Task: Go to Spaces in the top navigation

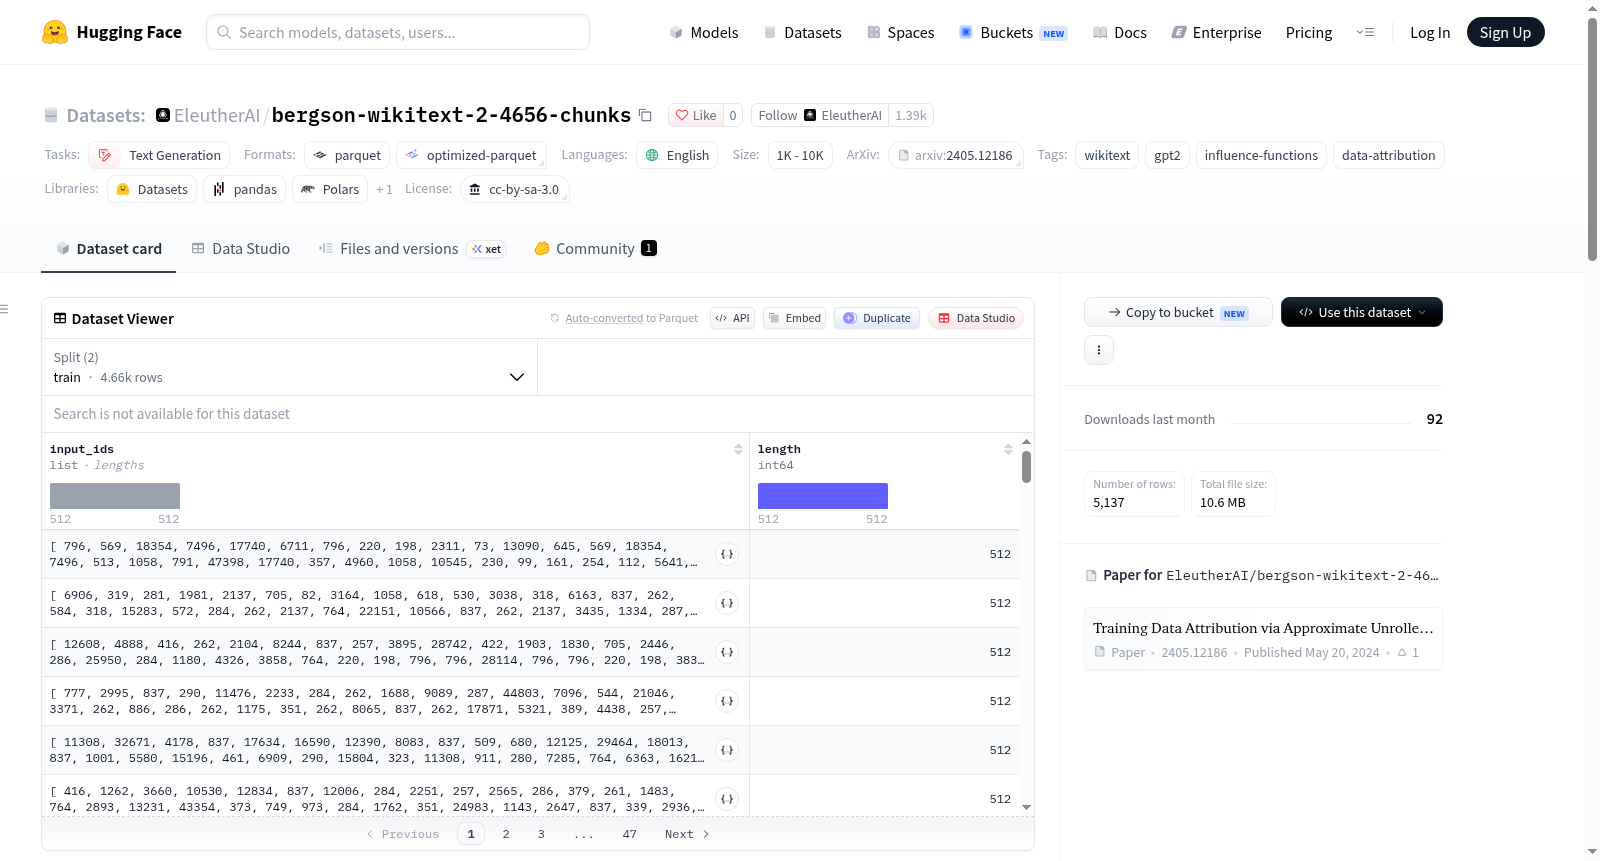Action: pos(901,32)
